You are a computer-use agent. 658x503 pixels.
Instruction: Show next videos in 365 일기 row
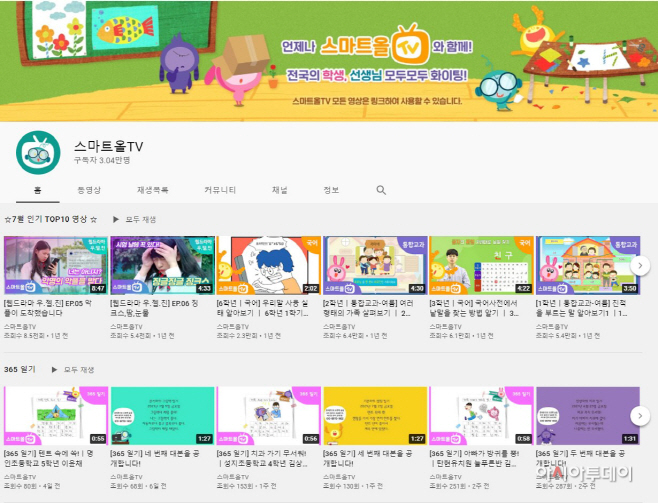pos(640,416)
